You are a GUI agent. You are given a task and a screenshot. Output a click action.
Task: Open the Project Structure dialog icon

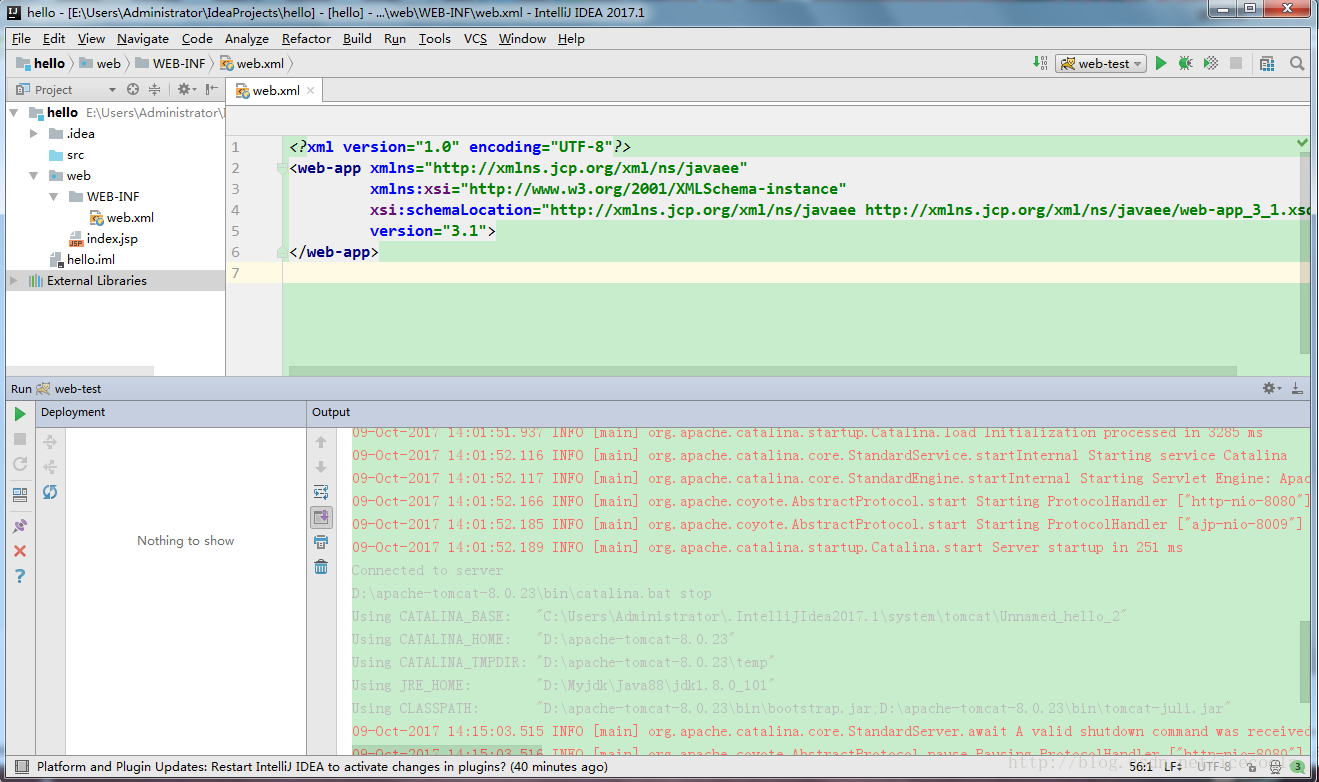click(x=1267, y=63)
